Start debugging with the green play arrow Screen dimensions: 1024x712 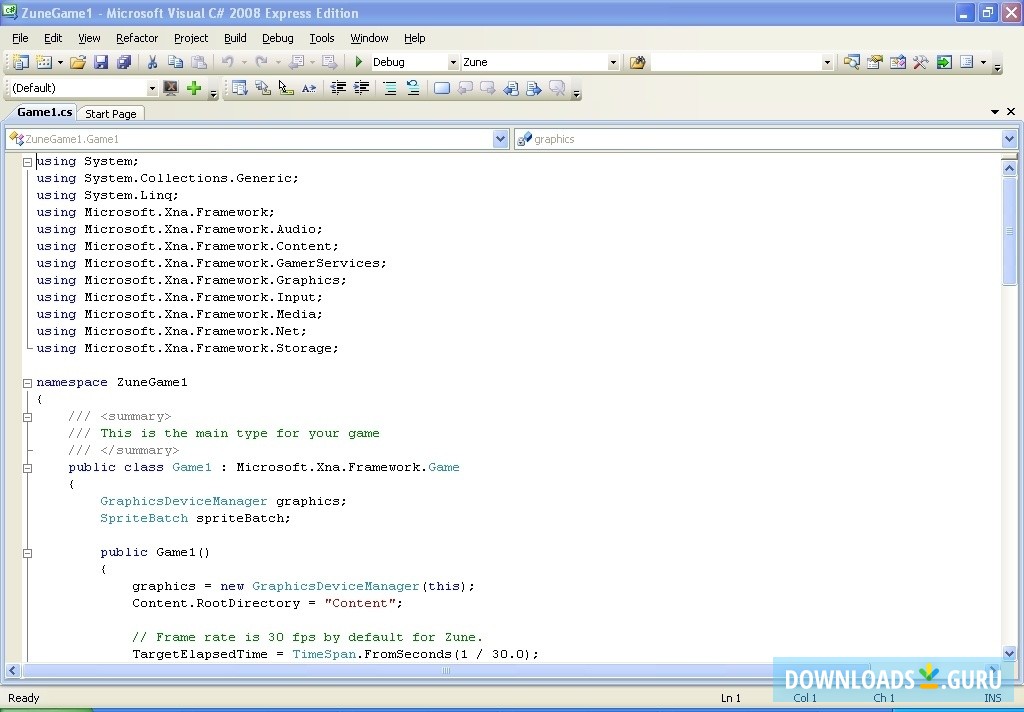[359, 62]
